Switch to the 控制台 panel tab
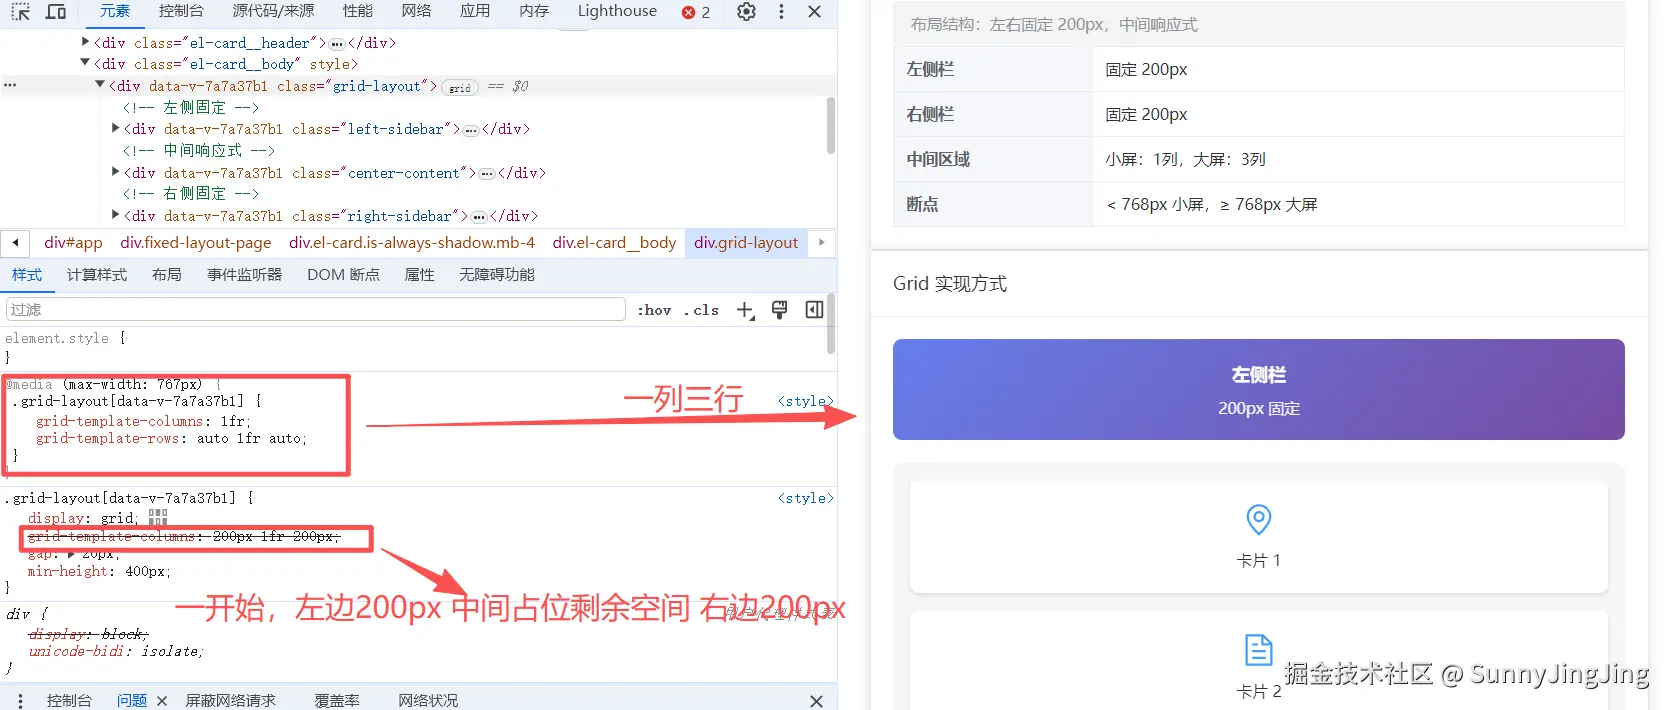This screenshot has width=1669, height=710. [x=181, y=11]
